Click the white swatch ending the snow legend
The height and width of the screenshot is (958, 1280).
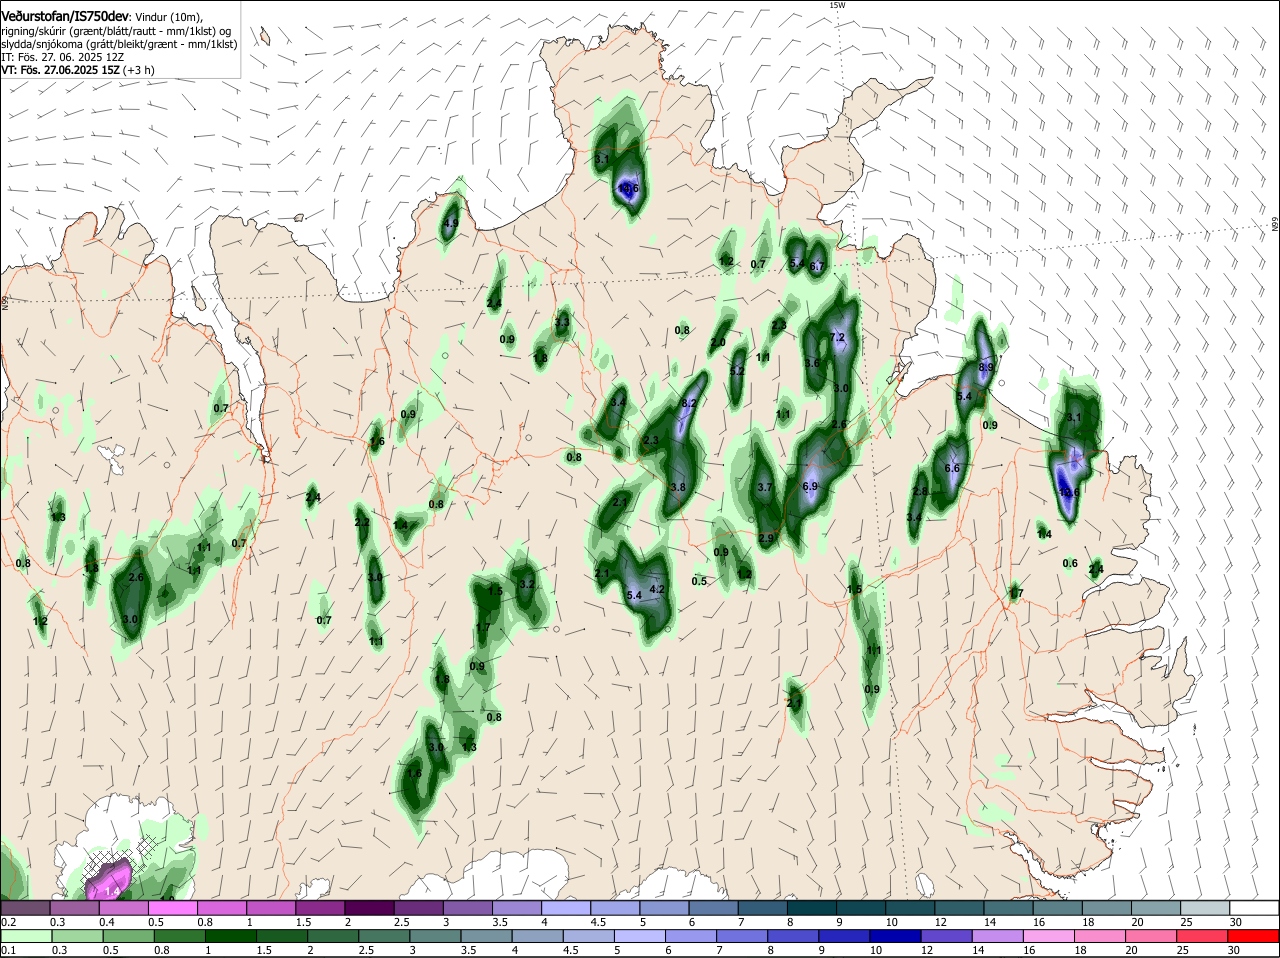point(1254,907)
